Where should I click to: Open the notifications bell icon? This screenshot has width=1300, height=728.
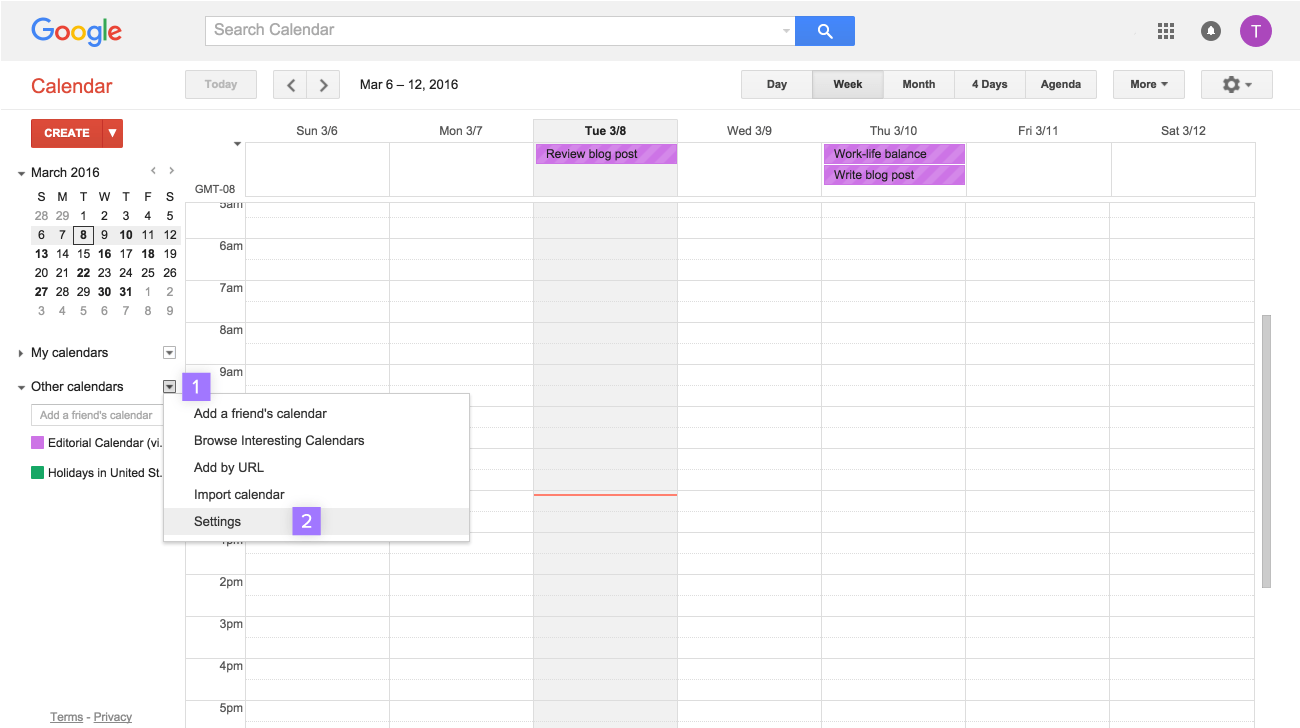pyautogui.click(x=1210, y=31)
